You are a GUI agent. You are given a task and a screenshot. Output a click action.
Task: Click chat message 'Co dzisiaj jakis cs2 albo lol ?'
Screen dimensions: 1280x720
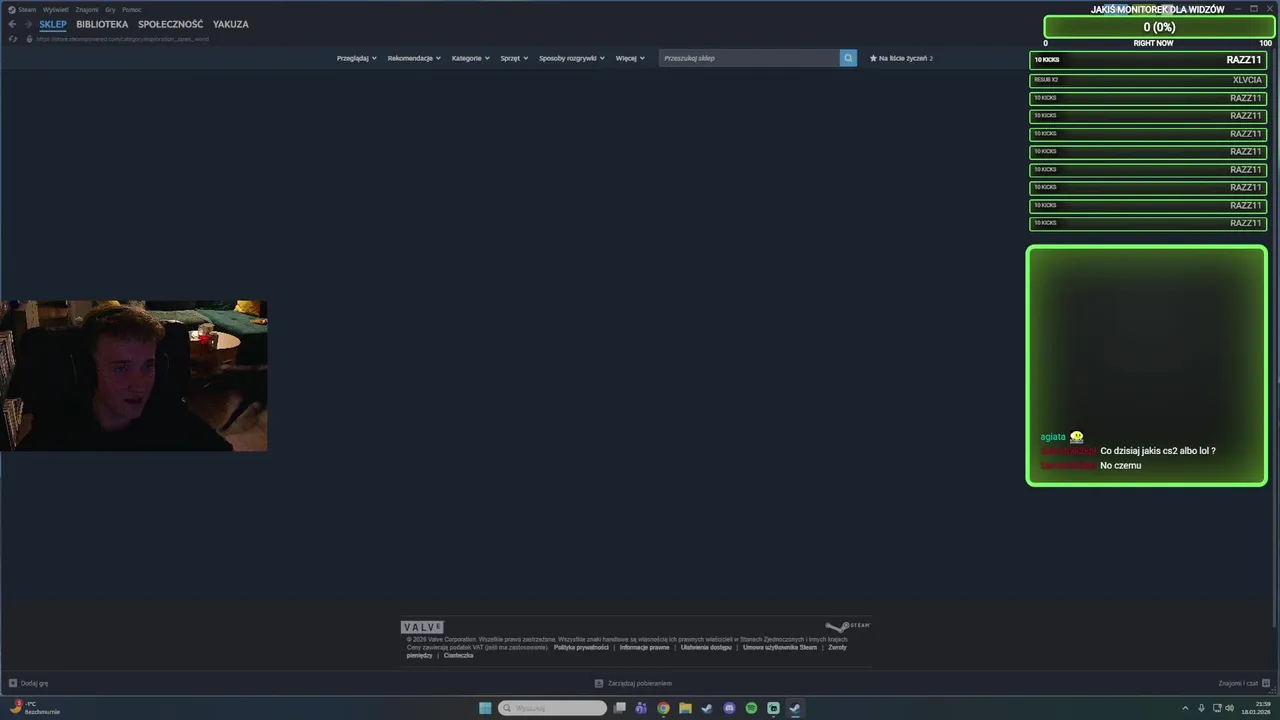click(x=1158, y=451)
